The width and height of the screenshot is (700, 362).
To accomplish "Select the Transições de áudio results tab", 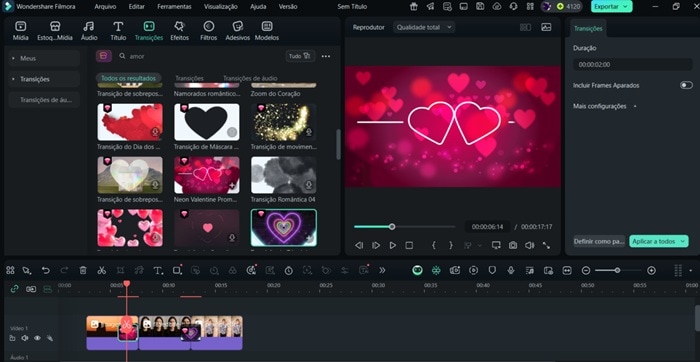I will [x=250, y=78].
